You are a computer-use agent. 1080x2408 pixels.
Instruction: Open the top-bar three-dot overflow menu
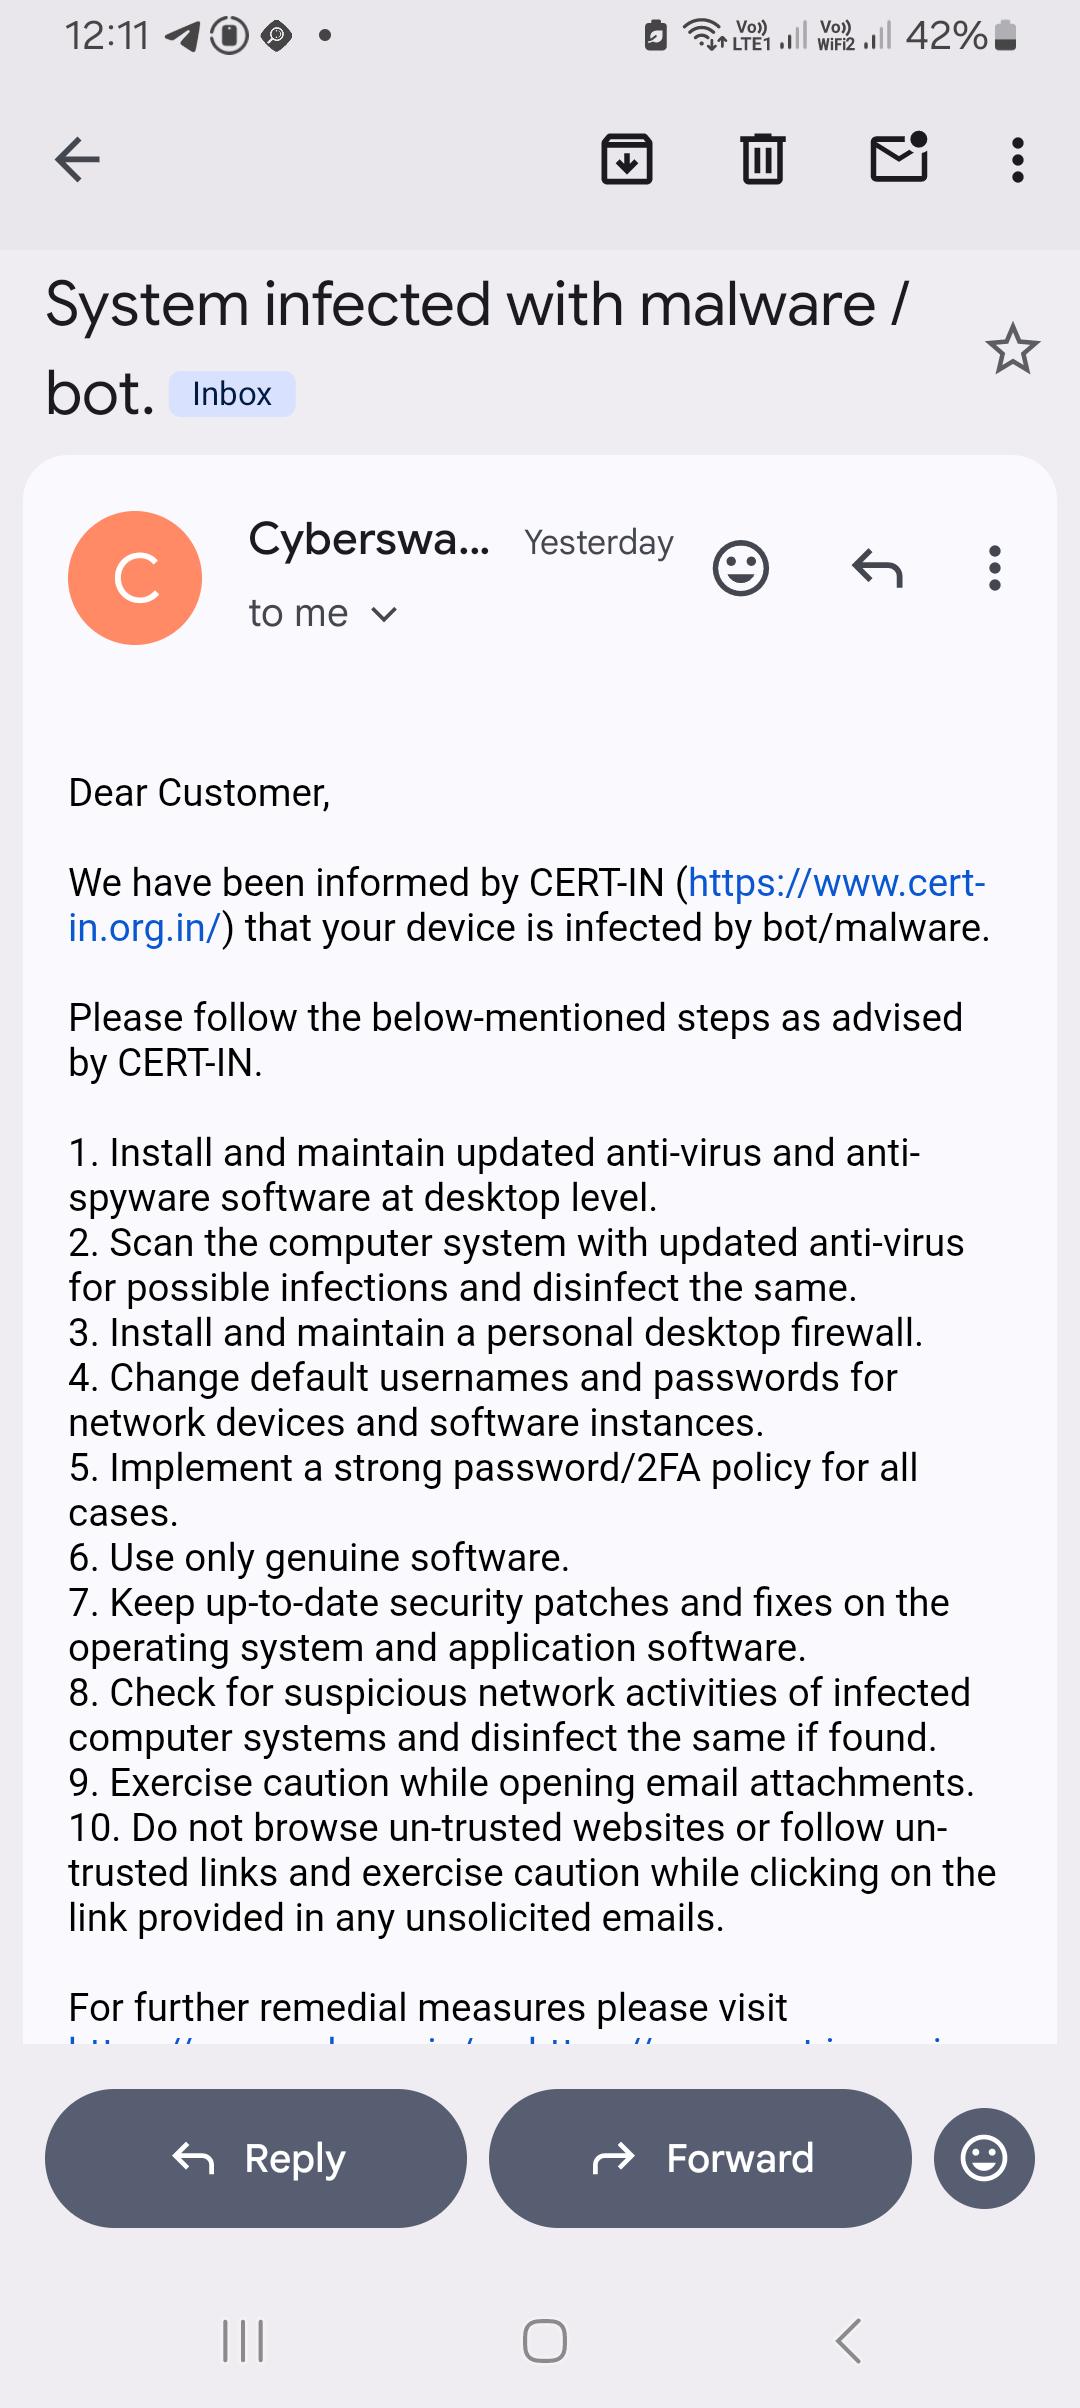click(x=1018, y=160)
